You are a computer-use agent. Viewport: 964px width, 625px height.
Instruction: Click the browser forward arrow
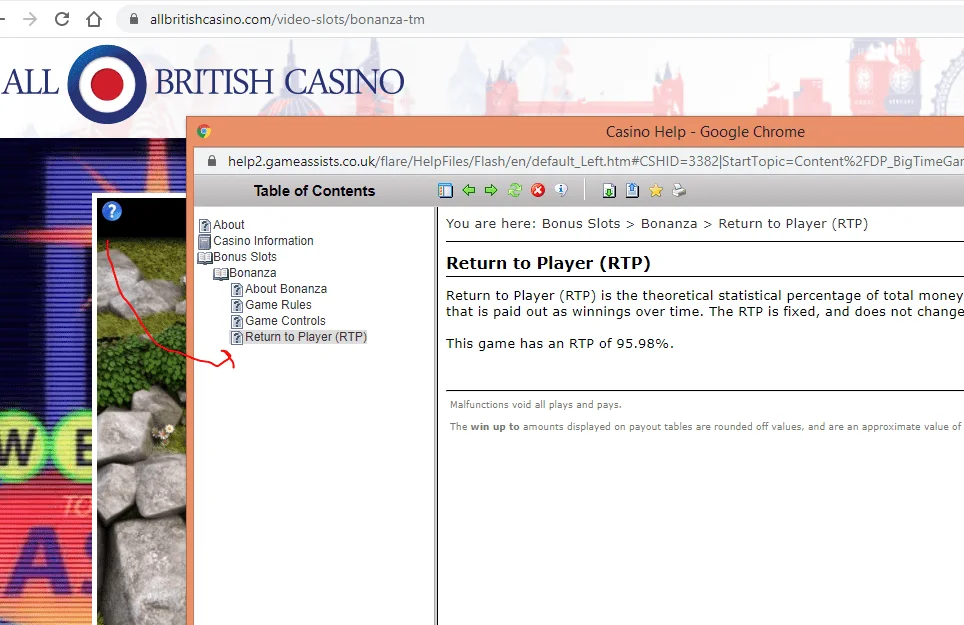click(30, 19)
